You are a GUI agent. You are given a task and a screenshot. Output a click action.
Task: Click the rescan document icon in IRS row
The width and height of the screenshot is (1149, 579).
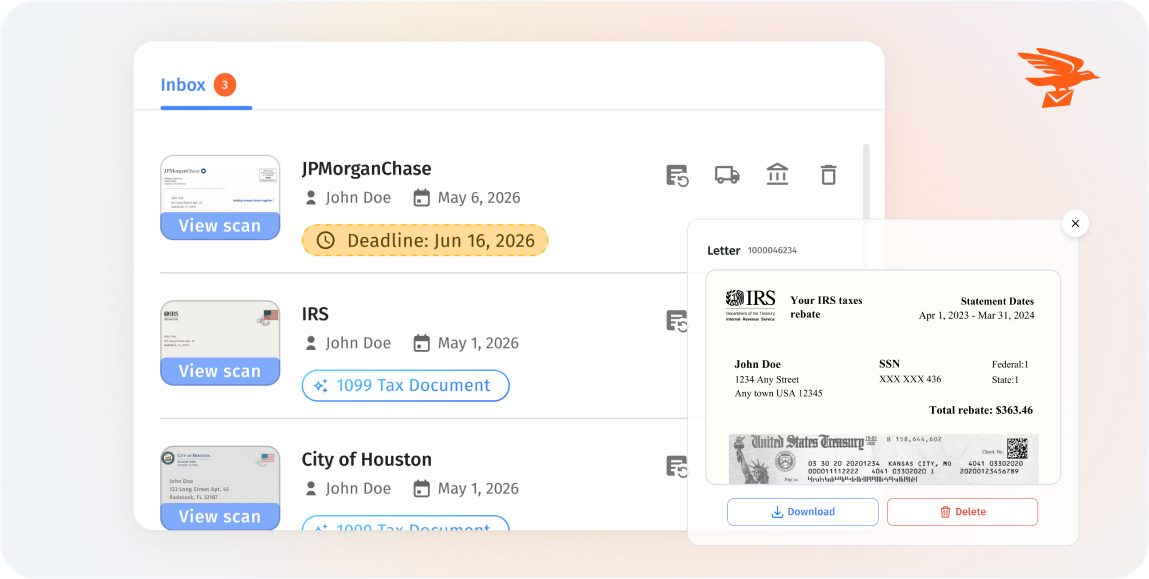[x=677, y=321]
